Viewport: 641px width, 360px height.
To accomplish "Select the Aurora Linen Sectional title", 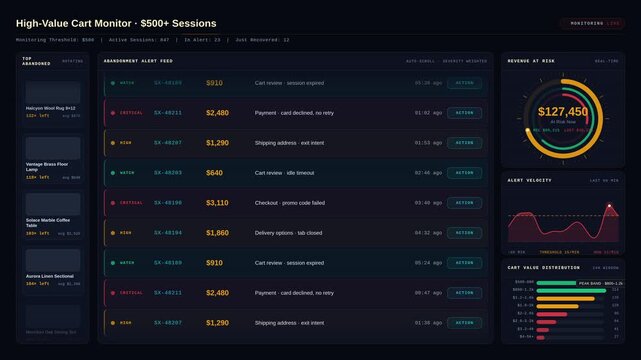I will tap(50, 276).
